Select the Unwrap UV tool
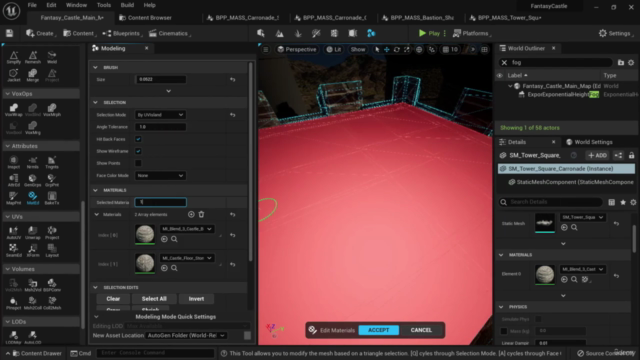This screenshot has width=640, height=360. (x=33, y=233)
